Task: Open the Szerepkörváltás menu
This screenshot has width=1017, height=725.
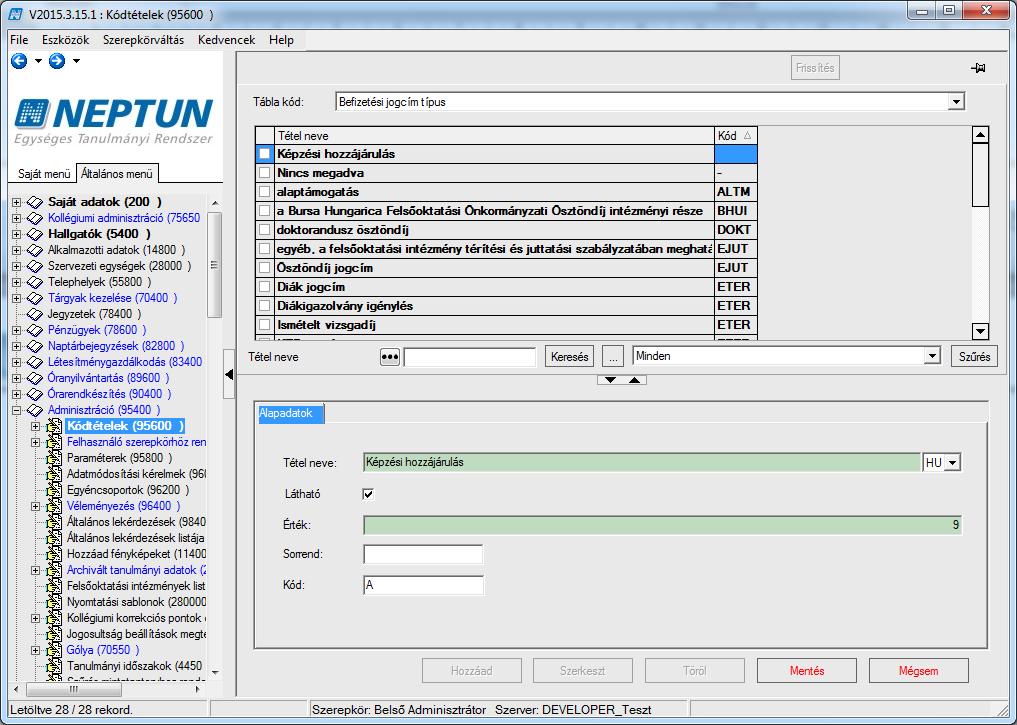Action: [x=143, y=40]
